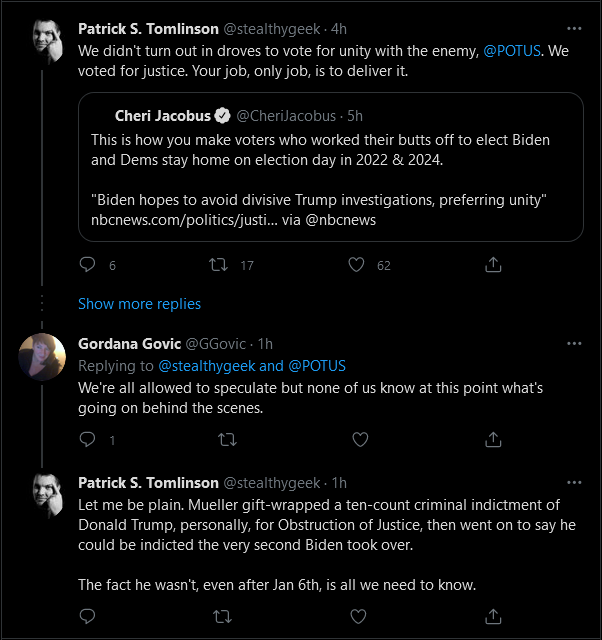The width and height of the screenshot is (602, 640).
Task: Reply to Gordana Govic's tweet
Action: pos(87,440)
